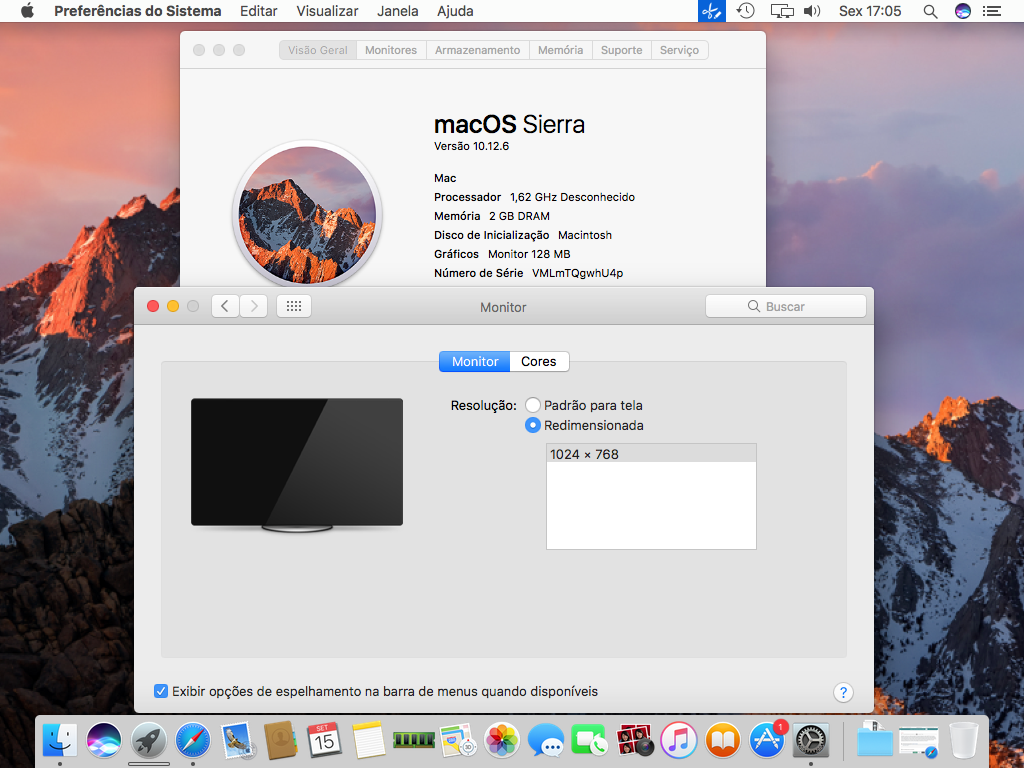Switch to Monitores tab in About window
The width and height of the screenshot is (1024, 768).
coord(391,50)
